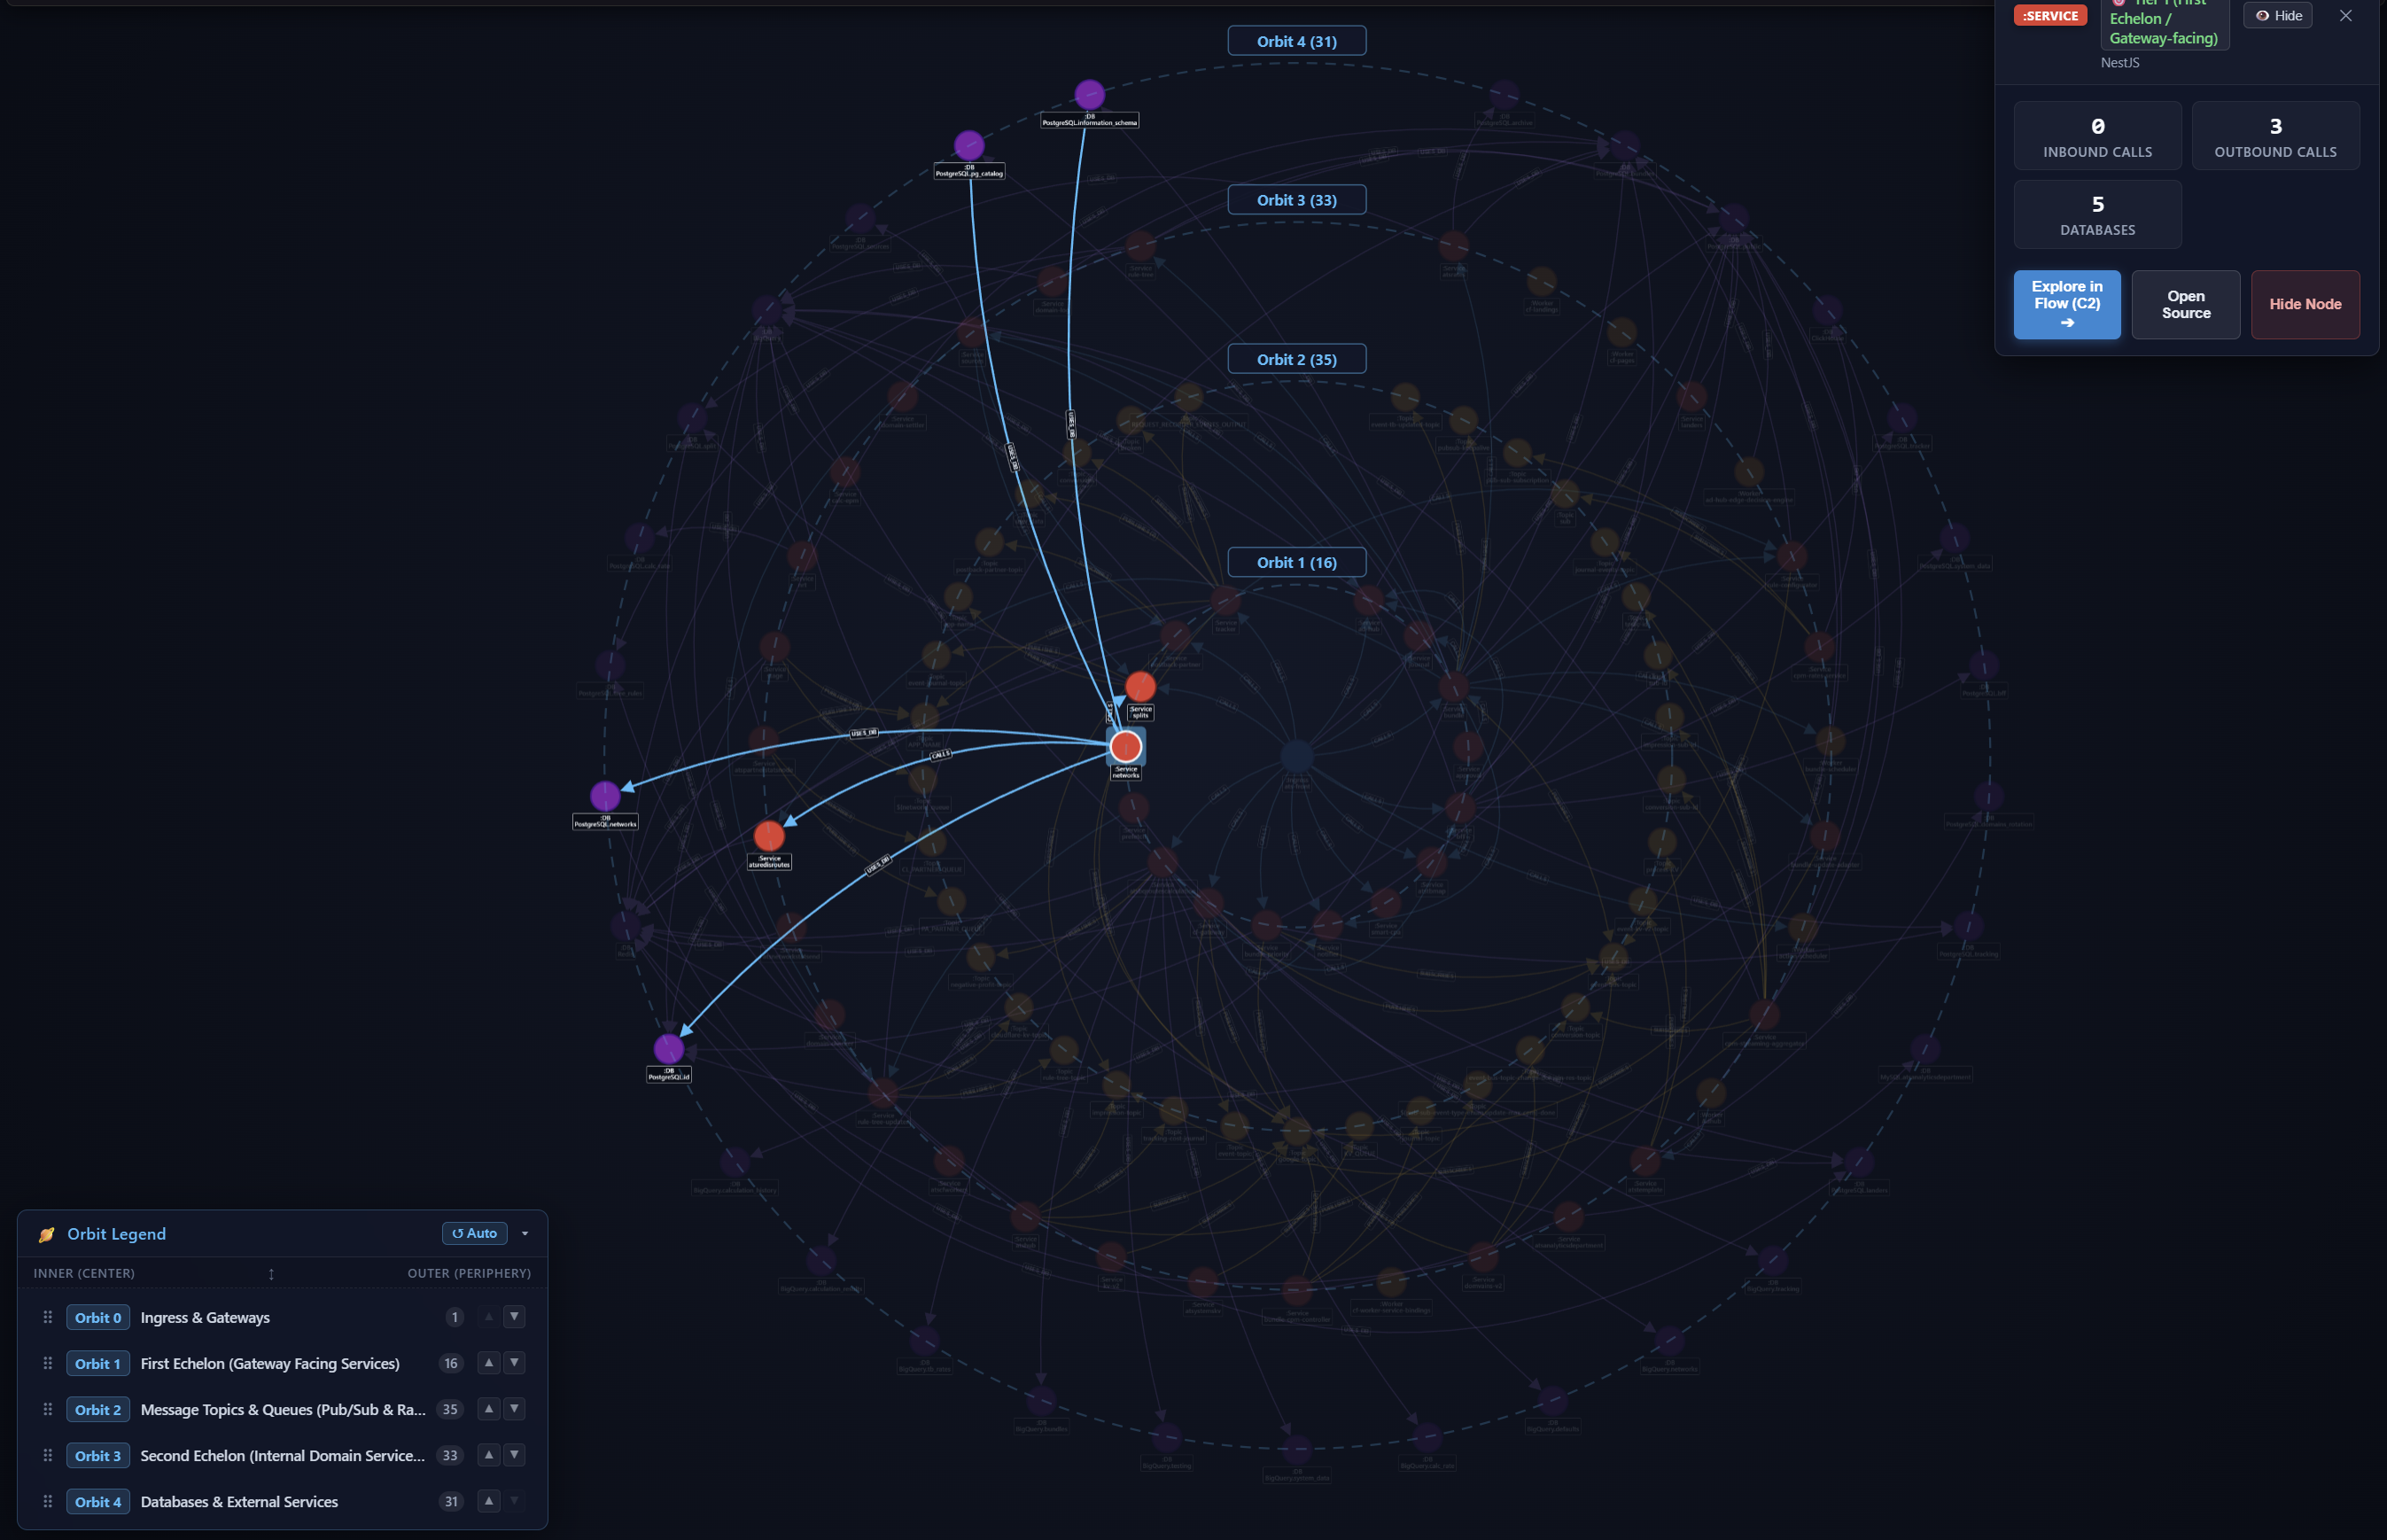Click the Databases stat card

2097,214
